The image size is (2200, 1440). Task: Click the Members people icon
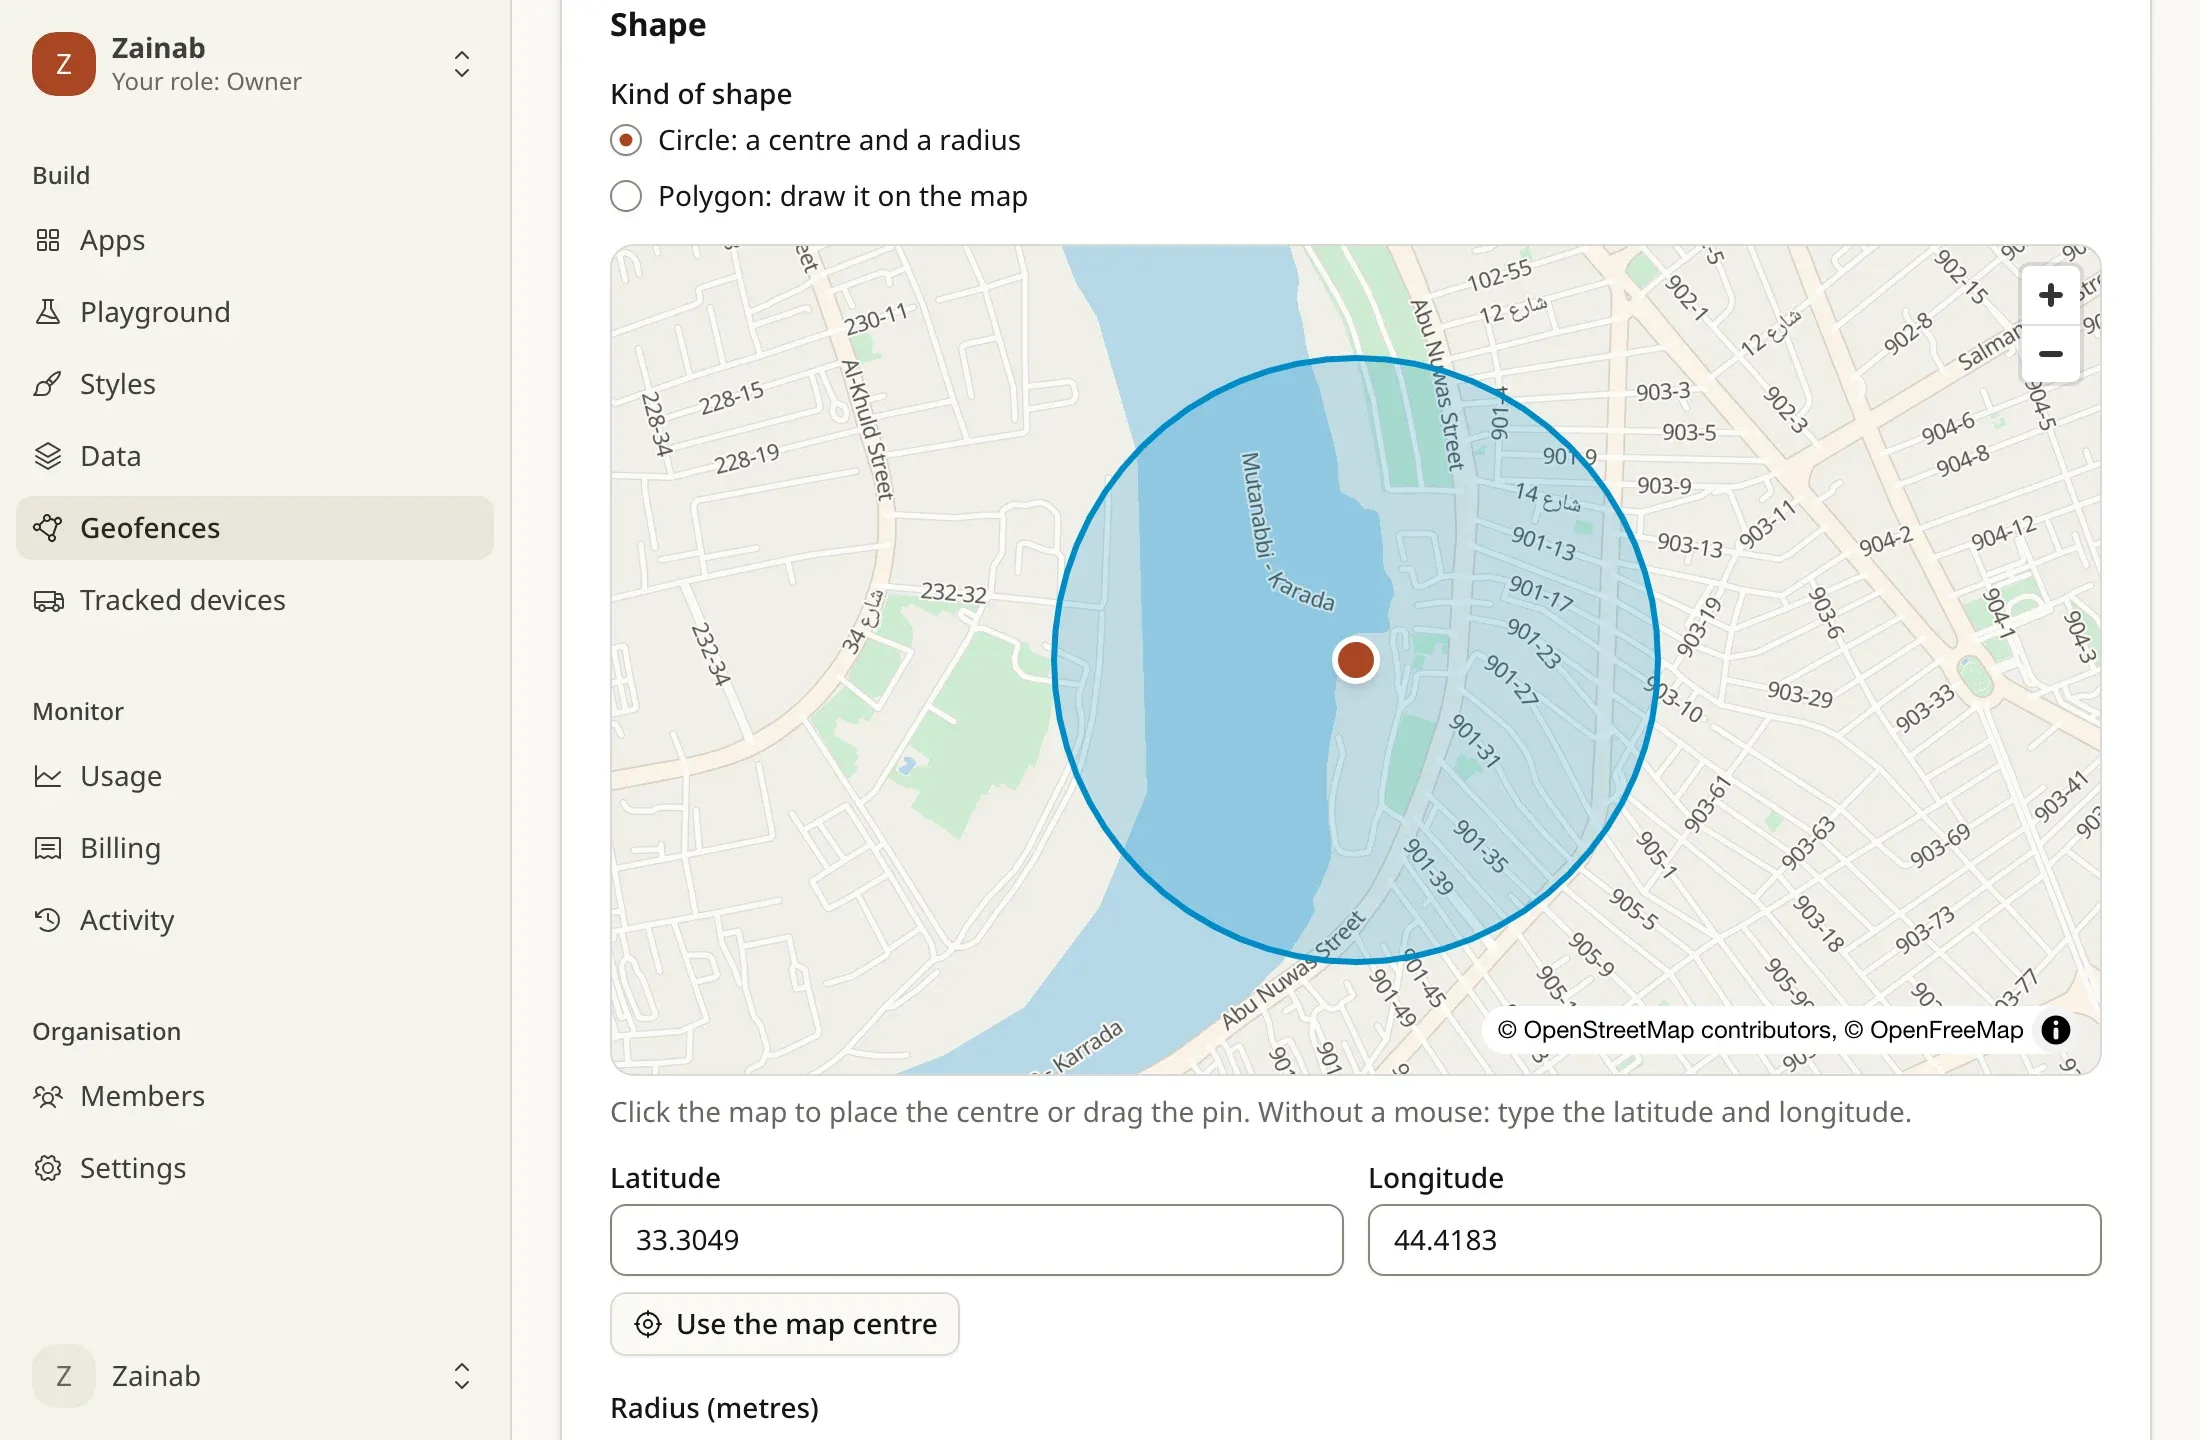[48, 1096]
